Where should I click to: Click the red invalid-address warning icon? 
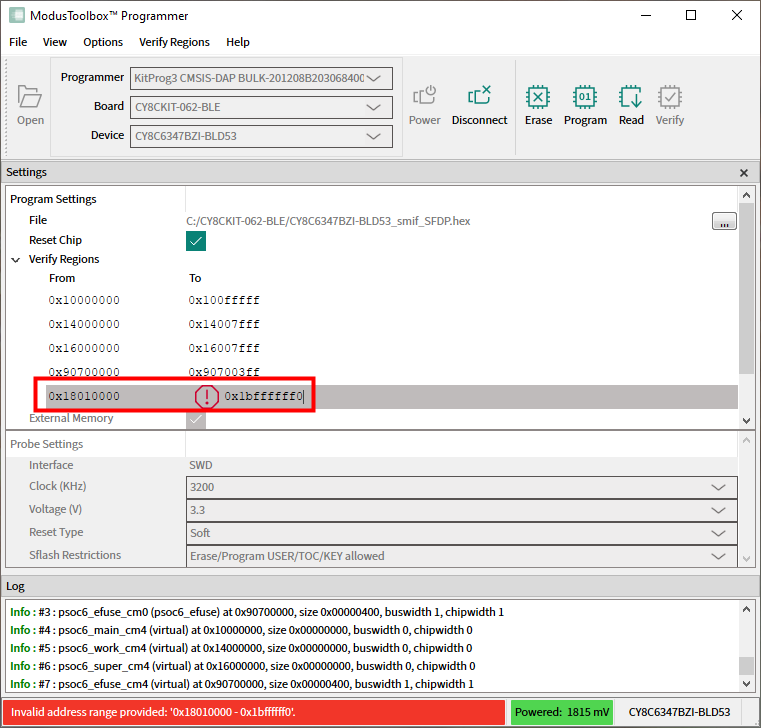(x=207, y=397)
